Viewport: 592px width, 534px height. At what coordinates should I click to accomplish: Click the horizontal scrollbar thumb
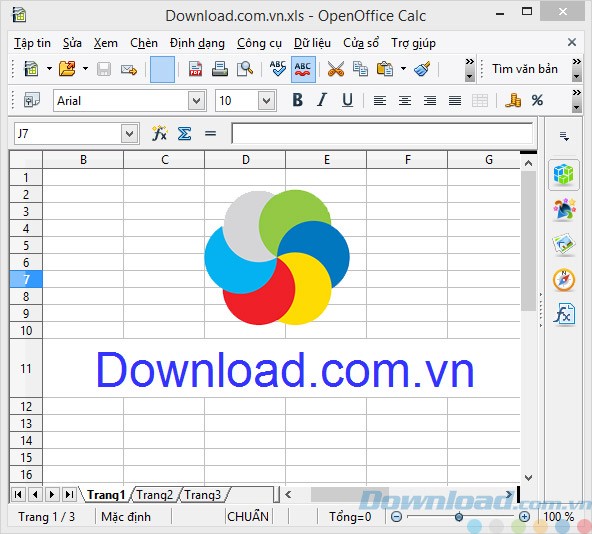point(349,495)
